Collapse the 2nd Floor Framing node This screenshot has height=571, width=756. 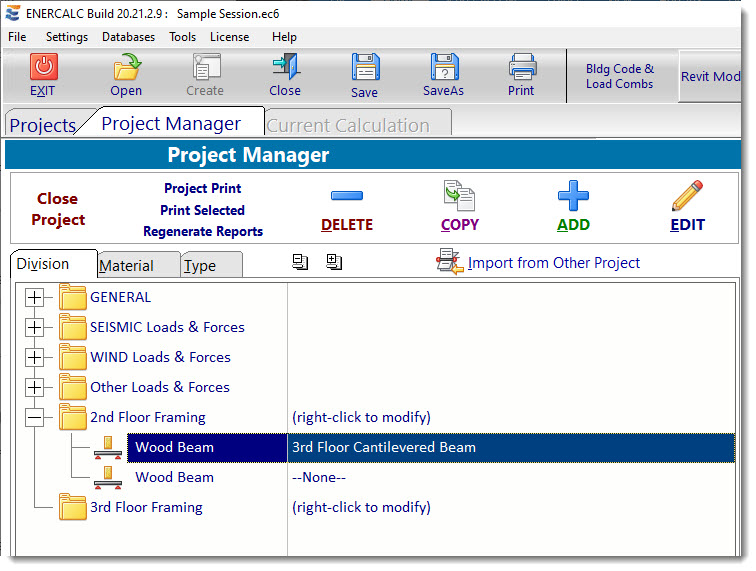pyautogui.click(x=35, y=417)
